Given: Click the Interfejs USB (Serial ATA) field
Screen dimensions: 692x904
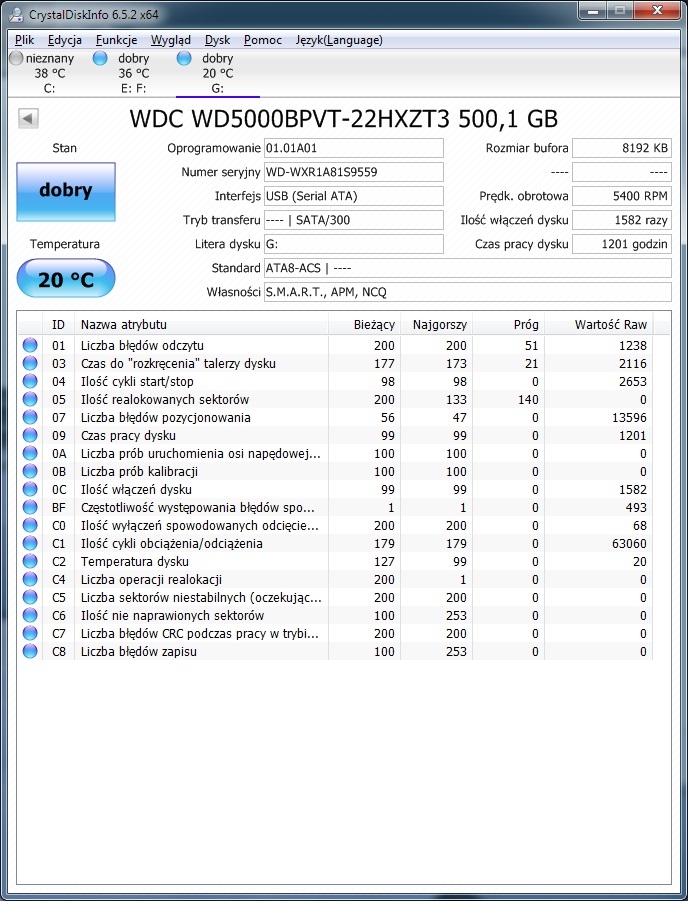Looking at the screenshot, I should point(353,196).
